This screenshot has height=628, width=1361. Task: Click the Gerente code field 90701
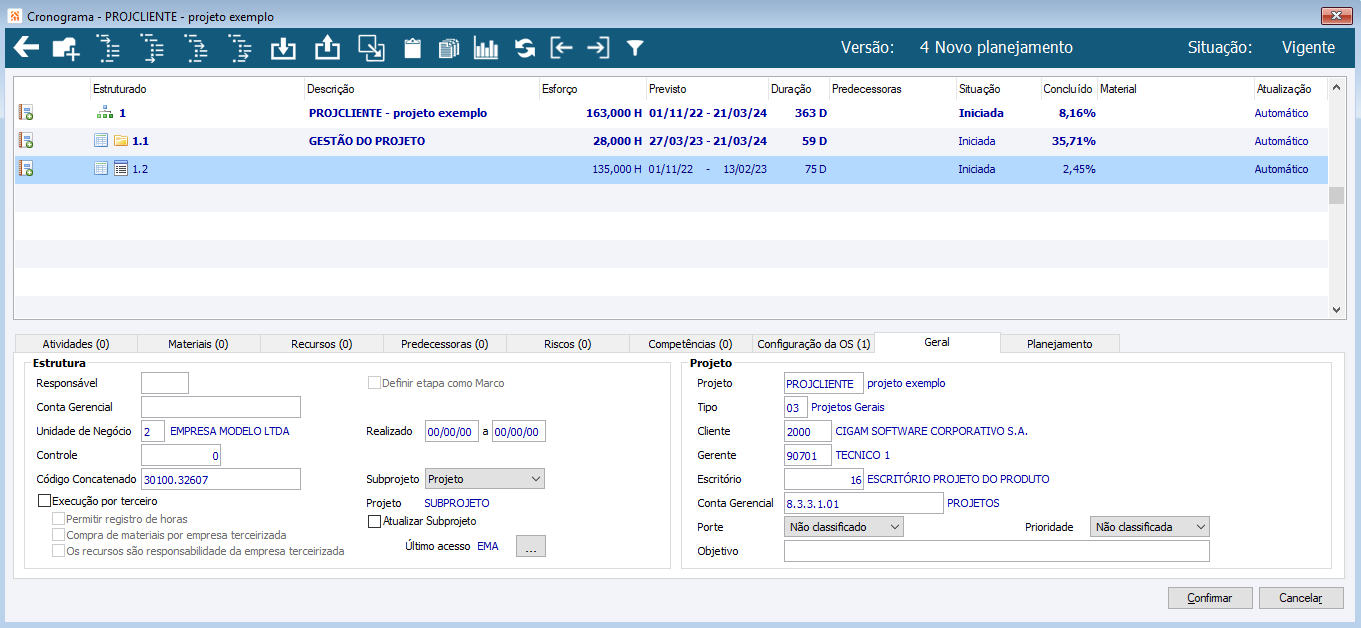808,455
